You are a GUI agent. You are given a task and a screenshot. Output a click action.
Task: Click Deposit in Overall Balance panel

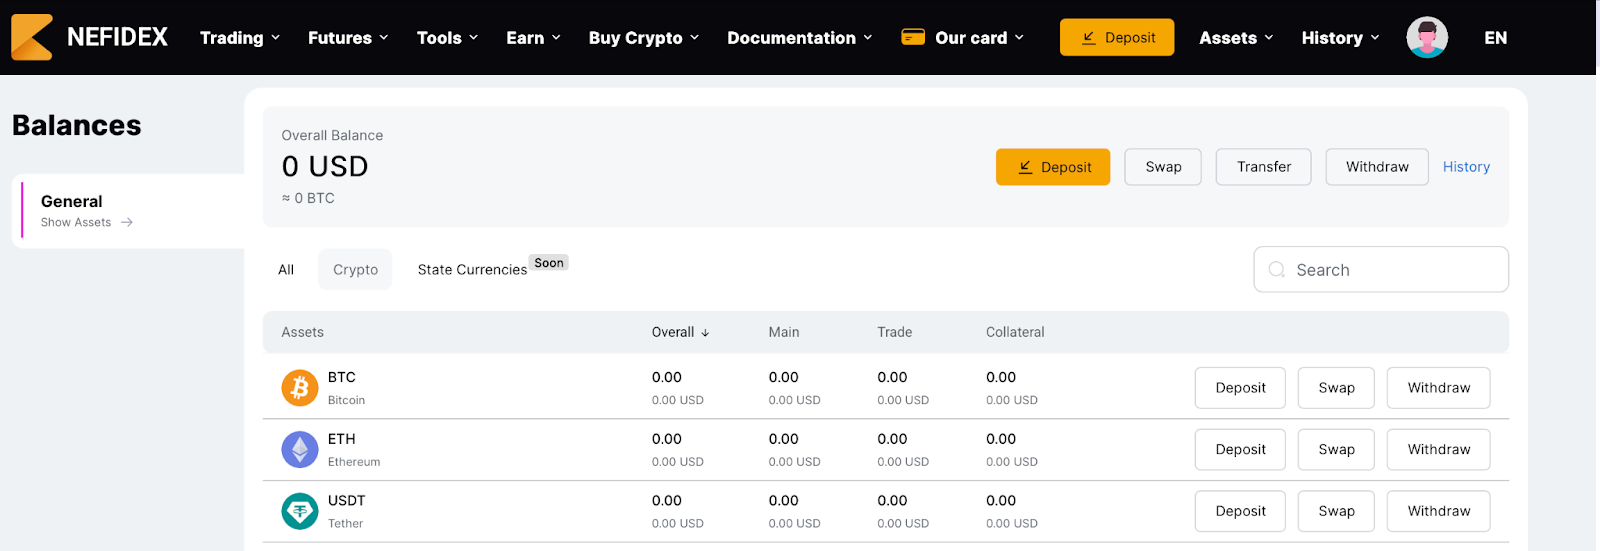pyautogui.click(x=1053, y=167)
